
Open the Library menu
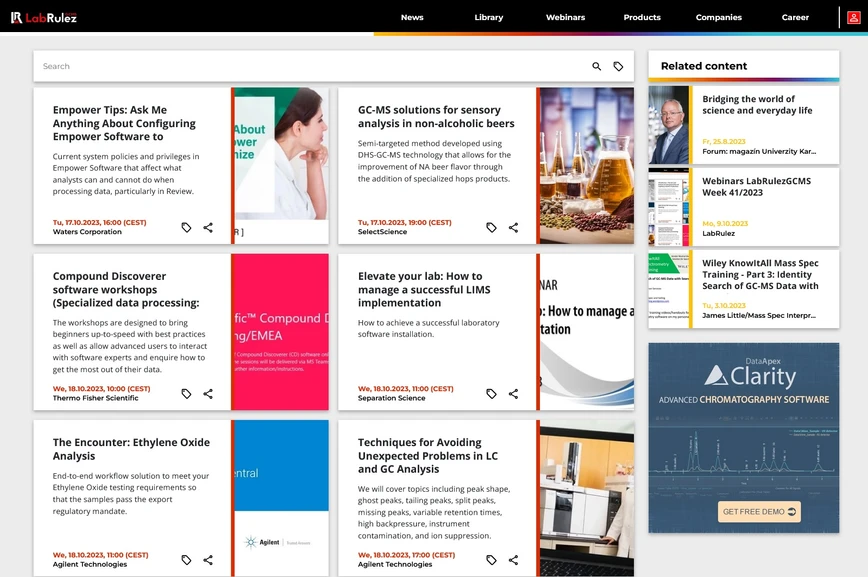pyautogui.click(x=489, y=17)
